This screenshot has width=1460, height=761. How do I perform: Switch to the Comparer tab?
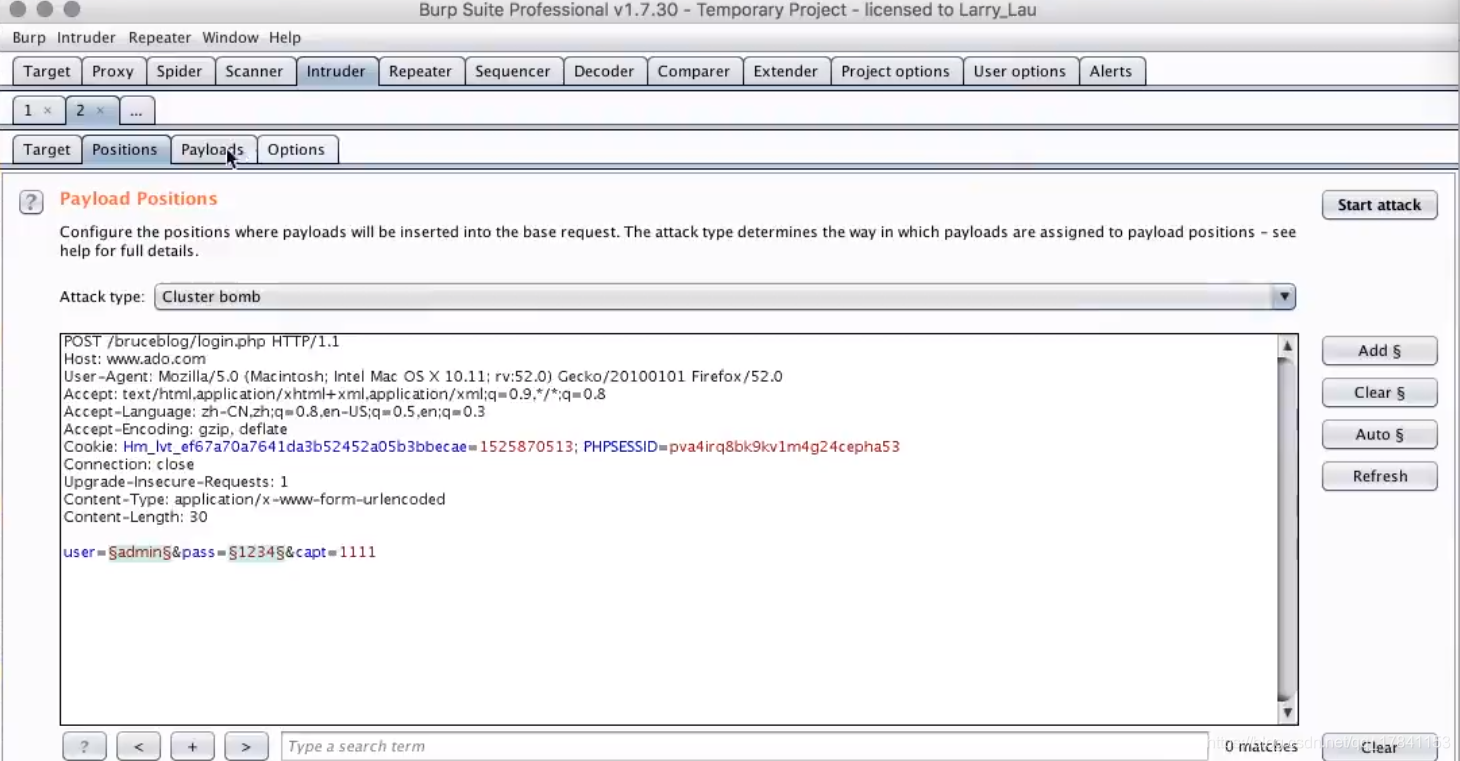coord(694,72)
